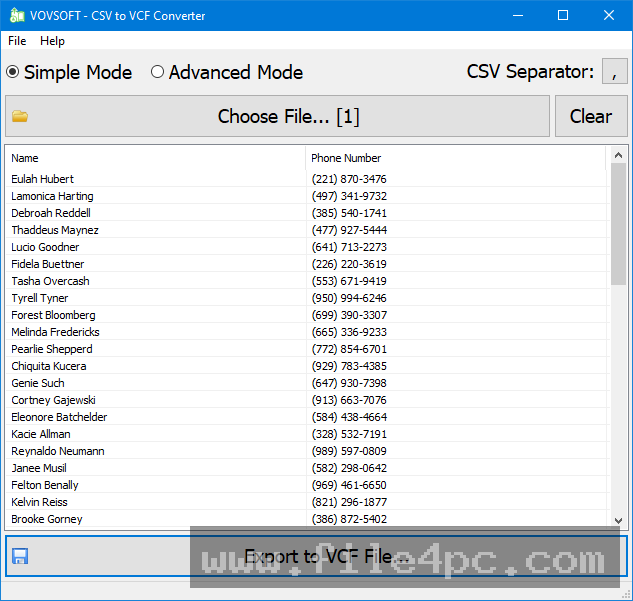The width and height of the screenshot is (633, 601).
Task: Click phone number (950) 994-6246
Action: pos(349,298)
